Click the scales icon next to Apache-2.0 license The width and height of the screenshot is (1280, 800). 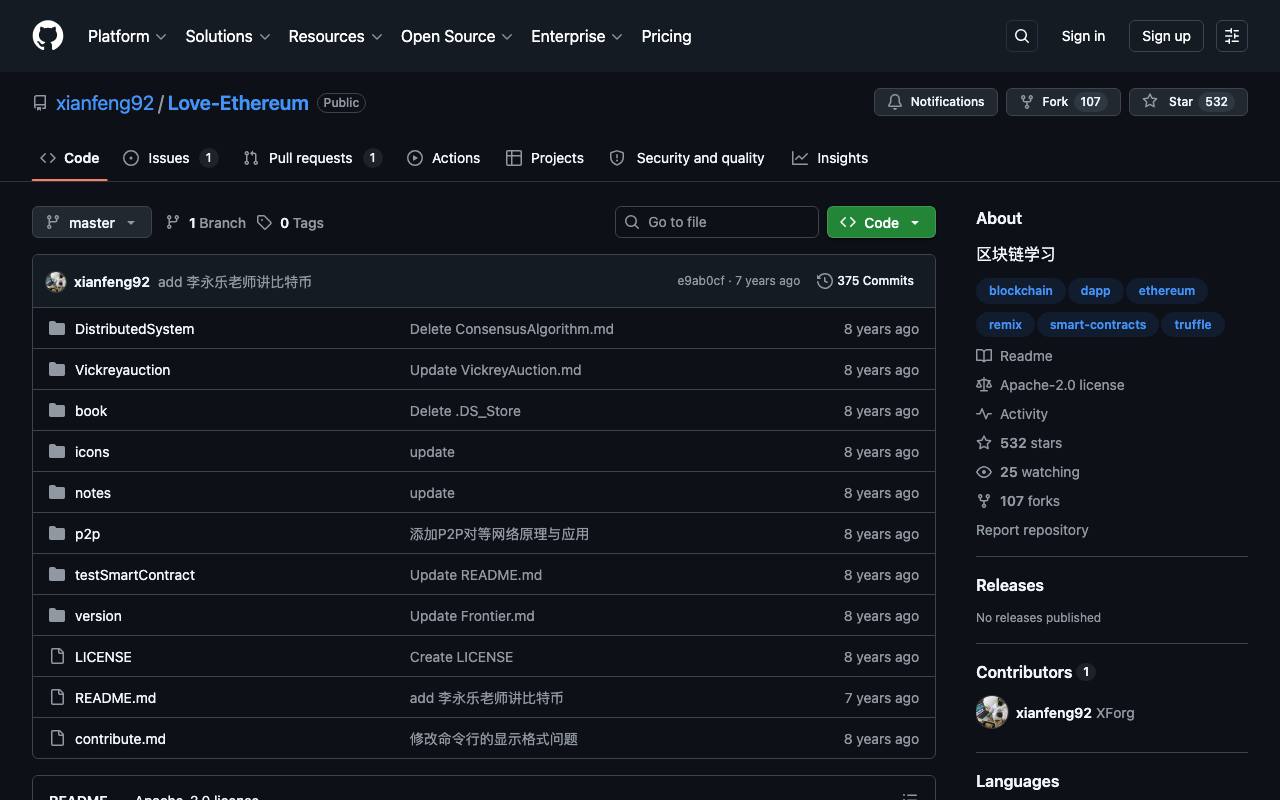point(984,385)
